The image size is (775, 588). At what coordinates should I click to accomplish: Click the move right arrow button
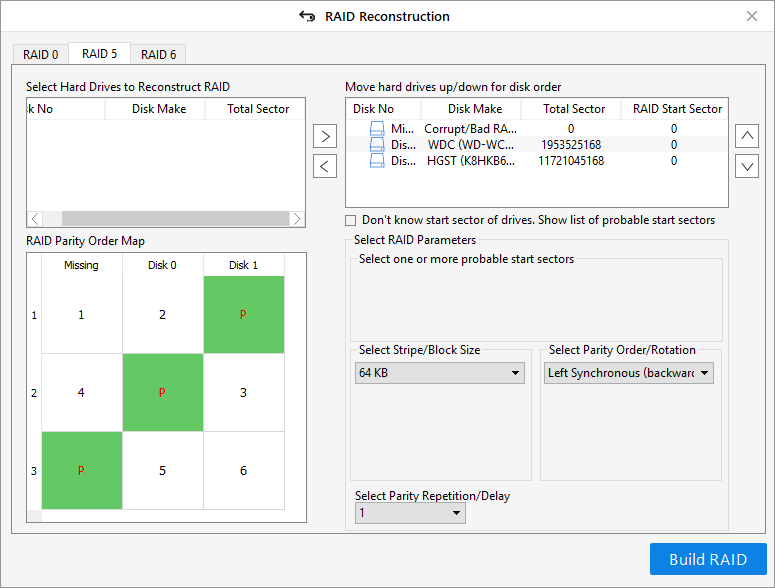(x=325, y=136)
